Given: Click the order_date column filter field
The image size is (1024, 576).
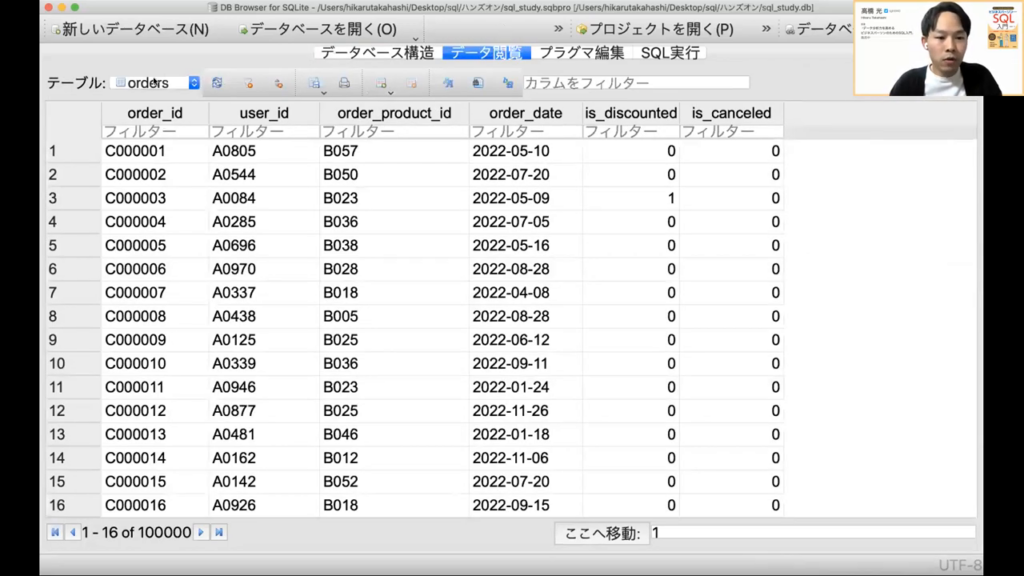Looking at the screenshot, I should (x=524, y=131).
